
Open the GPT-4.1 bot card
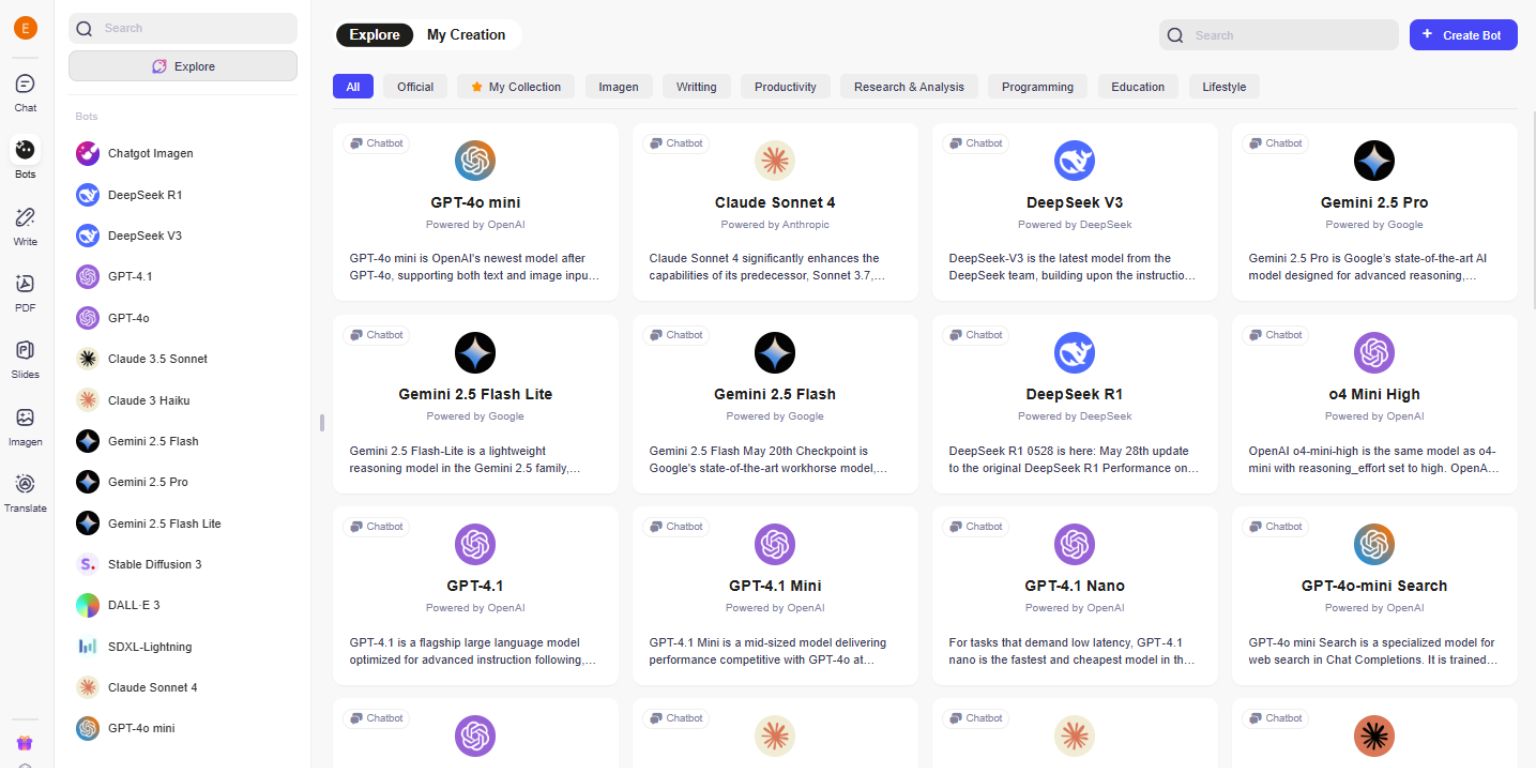[475, 595]
